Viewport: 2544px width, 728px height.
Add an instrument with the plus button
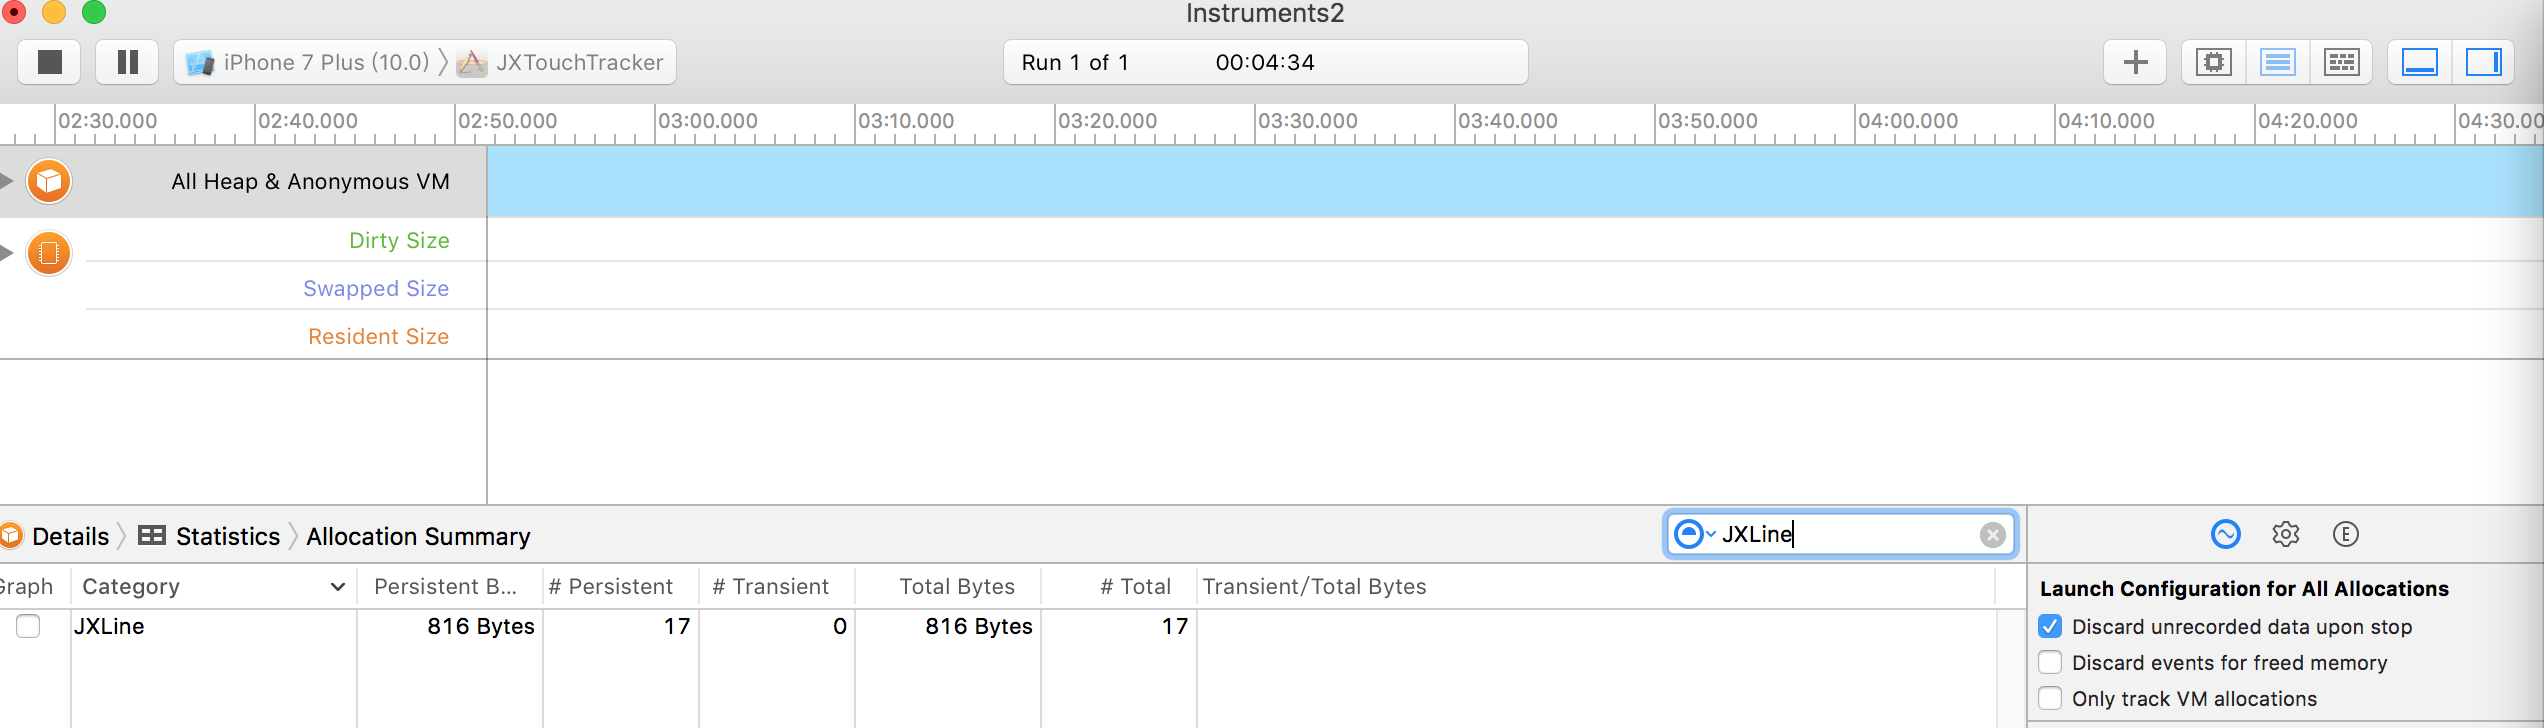pos(2135,62)
